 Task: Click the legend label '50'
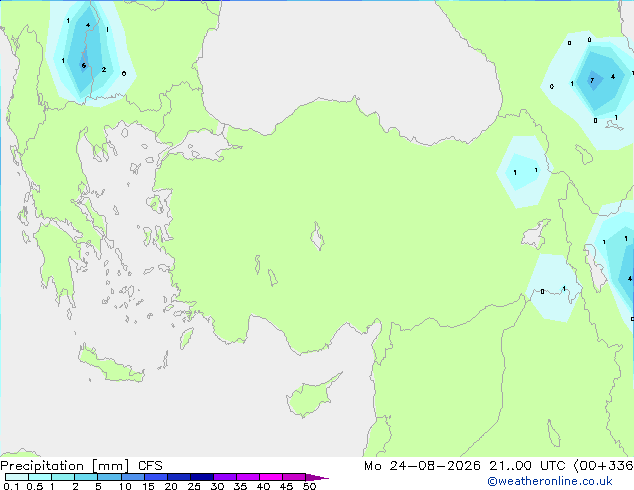[309, 486]
